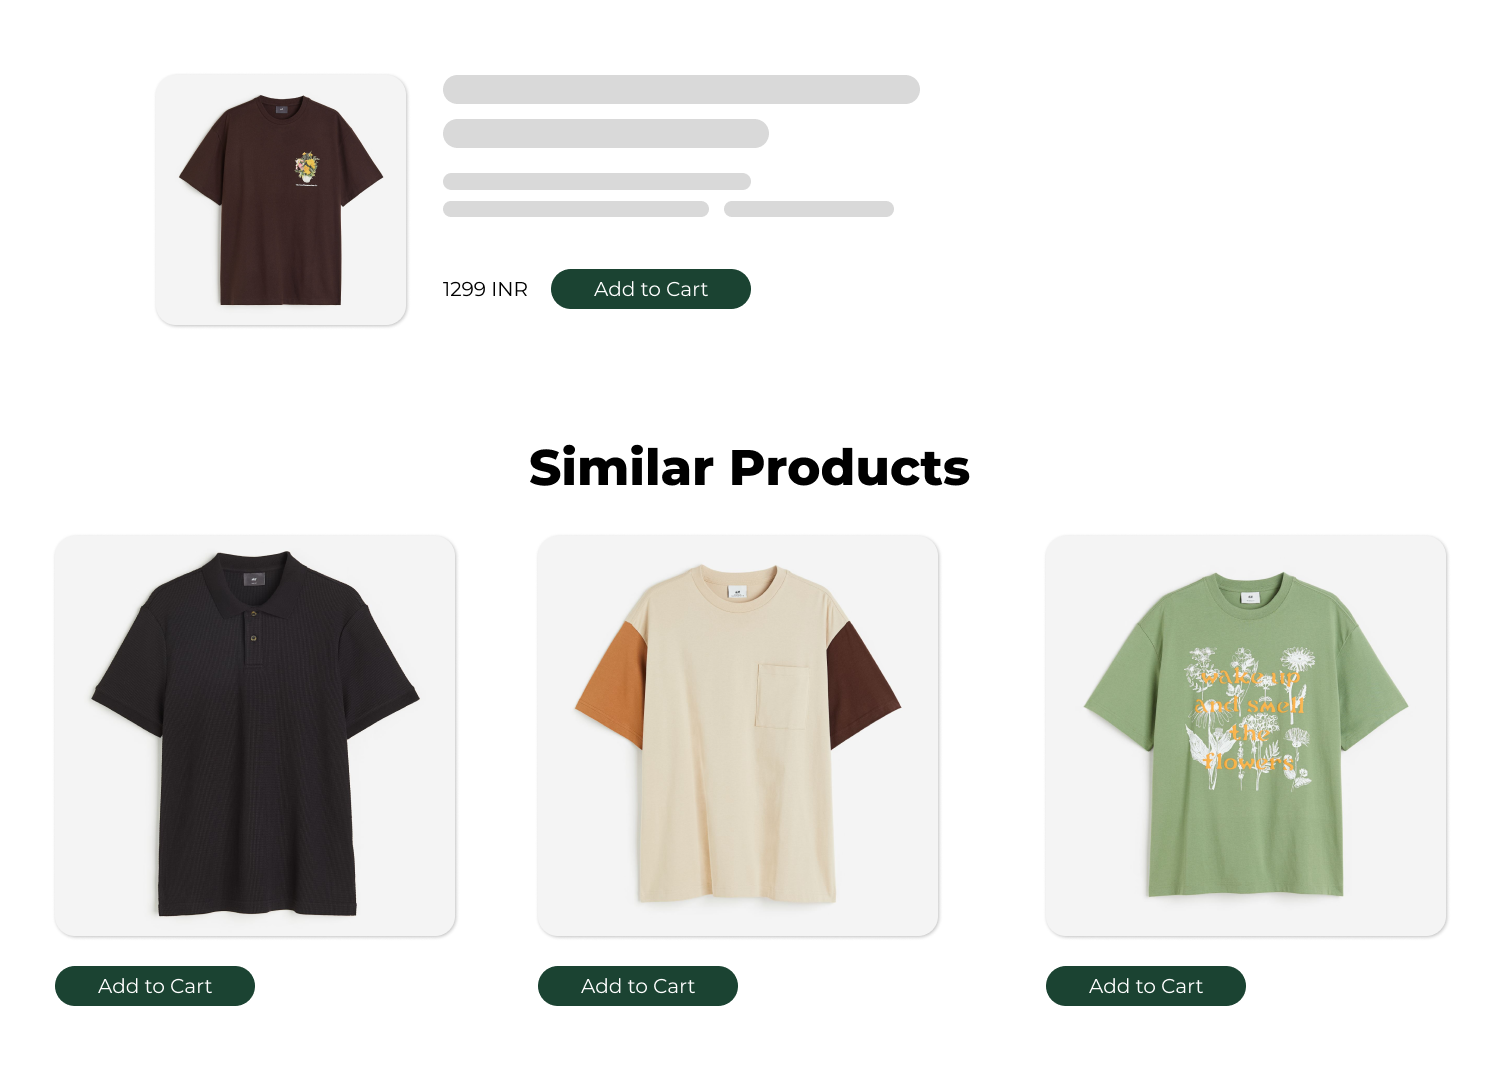The width and height of the screenshot is (1500, 1080).
Task: Click the button placket on the black polo
Action: (254, 632)
